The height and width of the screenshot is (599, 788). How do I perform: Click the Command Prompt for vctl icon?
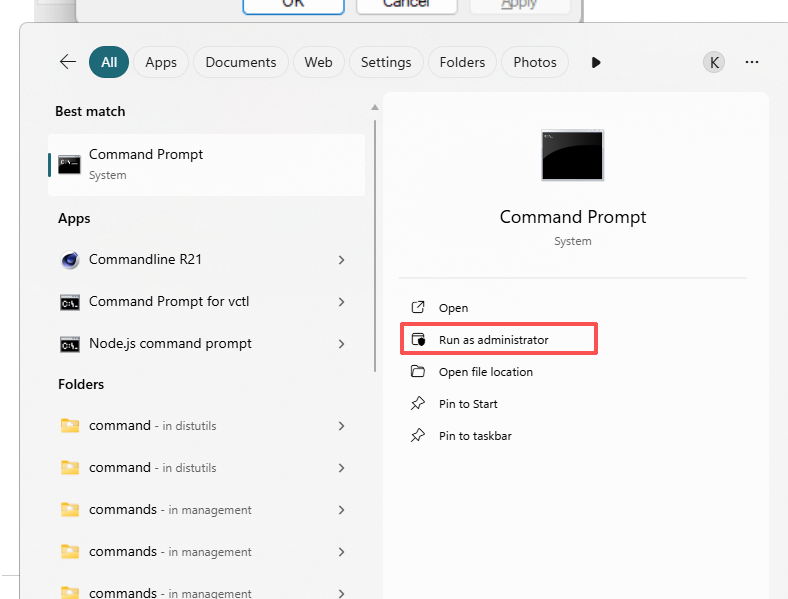[69, 302]
